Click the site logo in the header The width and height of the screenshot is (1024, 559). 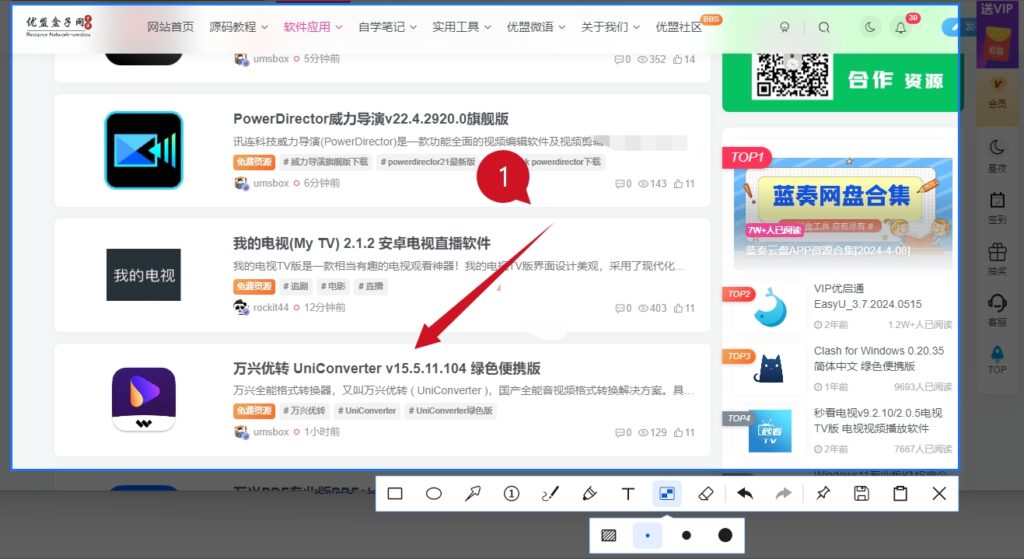click(59, 26)
